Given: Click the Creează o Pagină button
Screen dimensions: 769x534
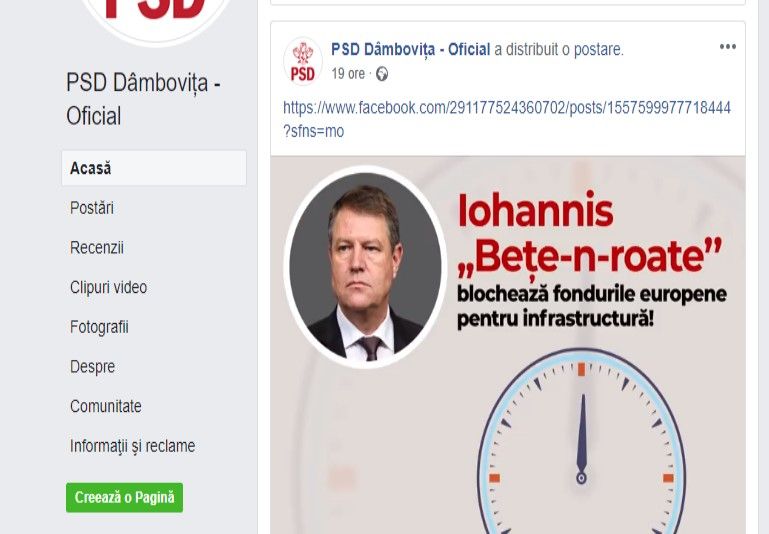Looking at the screenshot, I should [x=125, y=498].
